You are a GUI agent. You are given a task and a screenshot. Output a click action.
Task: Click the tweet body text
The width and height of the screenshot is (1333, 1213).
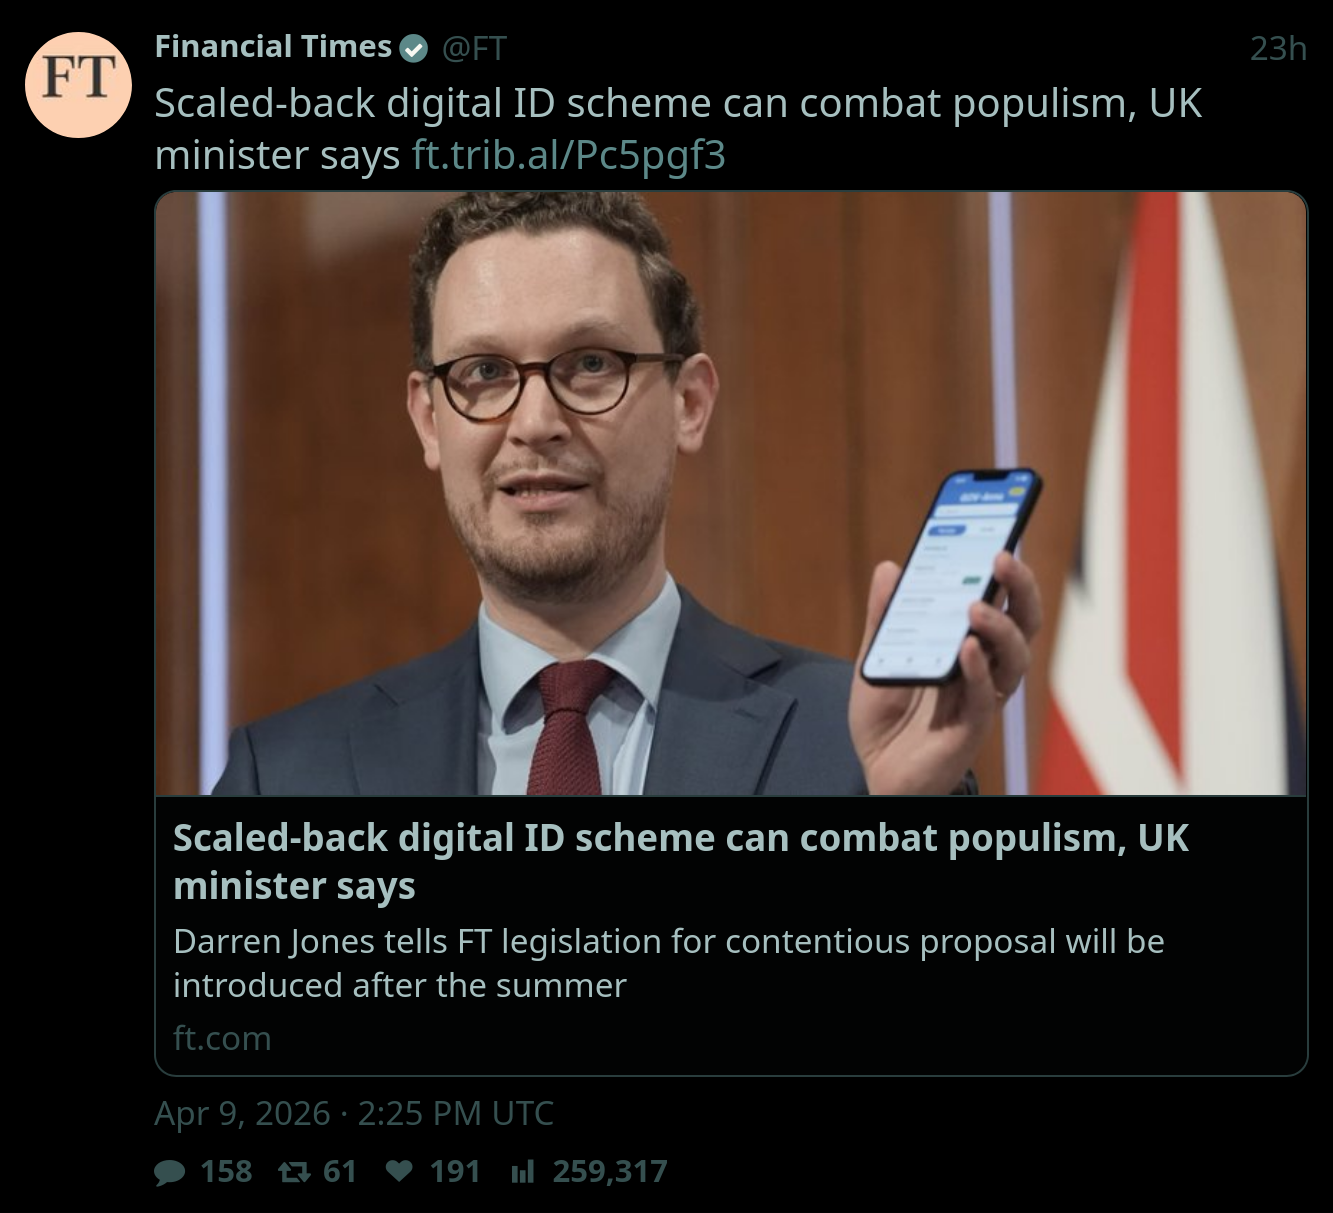[x=678, y=129]
